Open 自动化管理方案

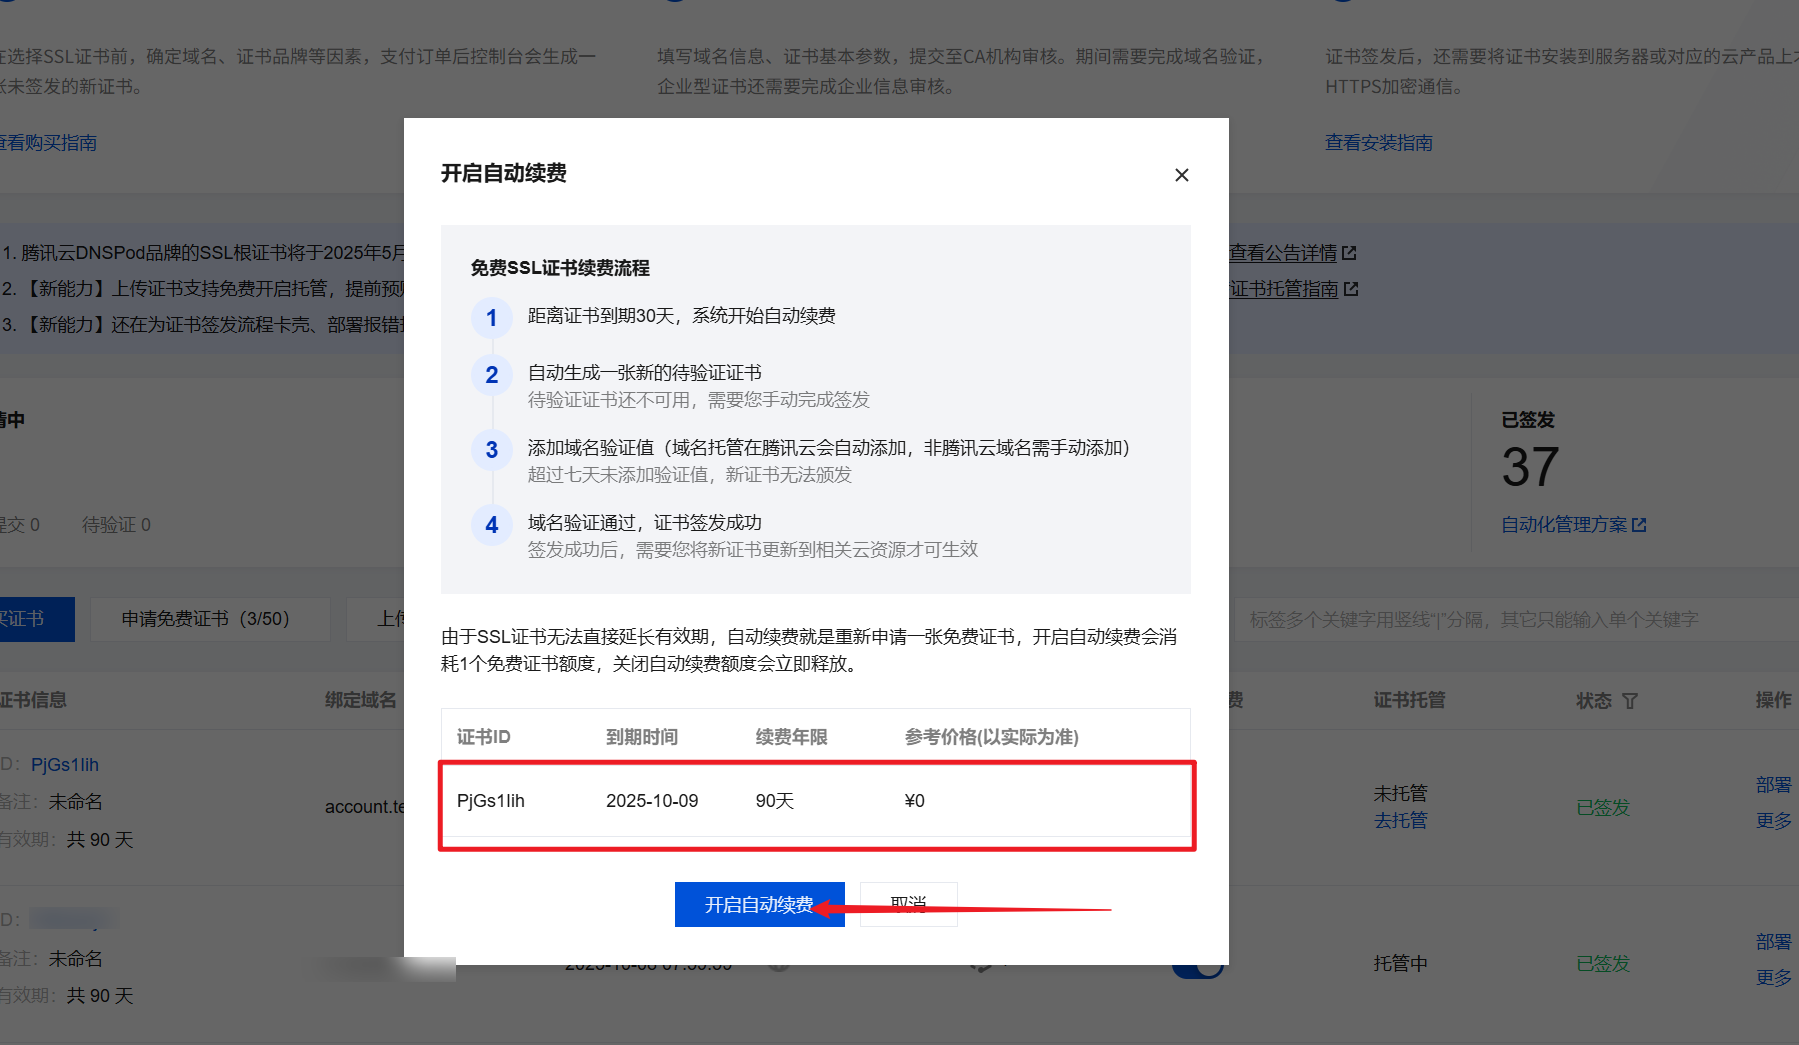point(1565,523)
